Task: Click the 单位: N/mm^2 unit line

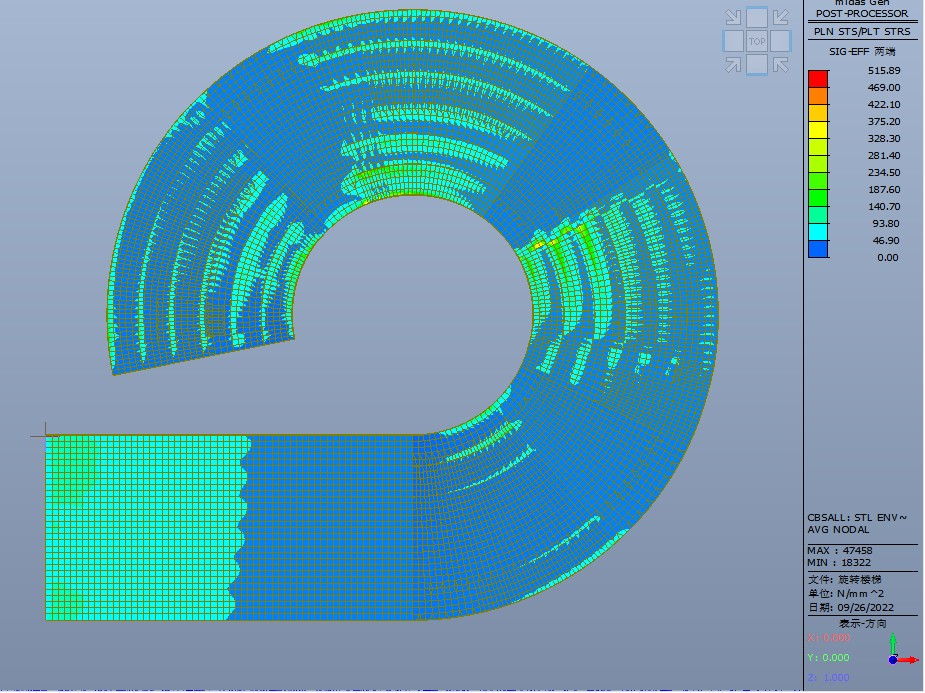Action: pyautogui.click(x=846, y=594)
